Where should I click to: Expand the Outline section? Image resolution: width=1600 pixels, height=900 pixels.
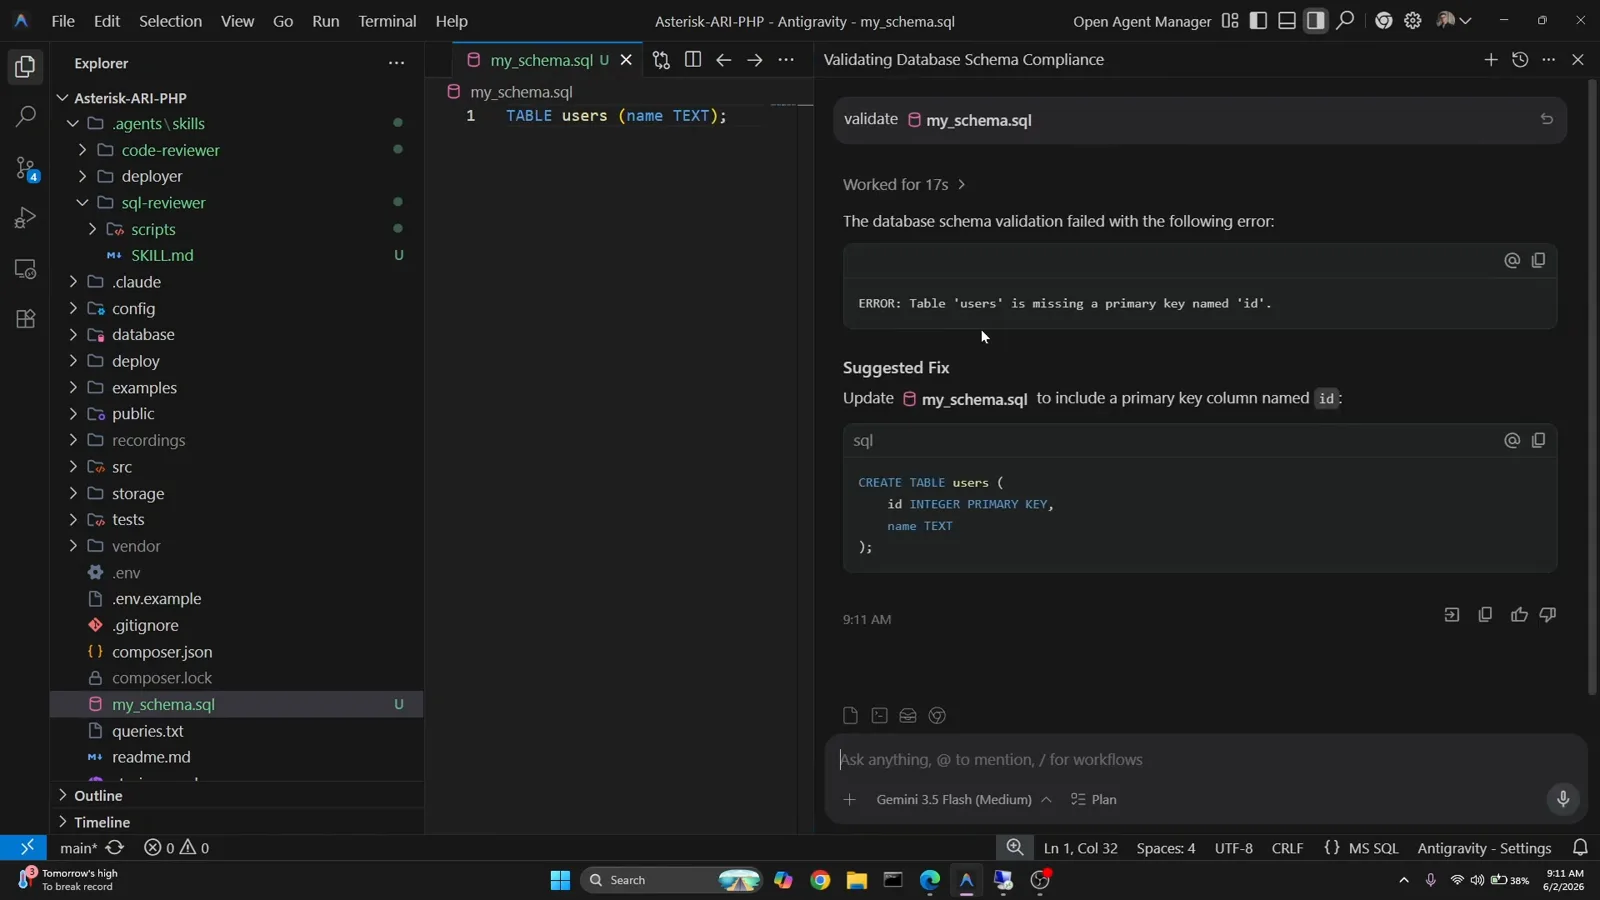[236, 796]
